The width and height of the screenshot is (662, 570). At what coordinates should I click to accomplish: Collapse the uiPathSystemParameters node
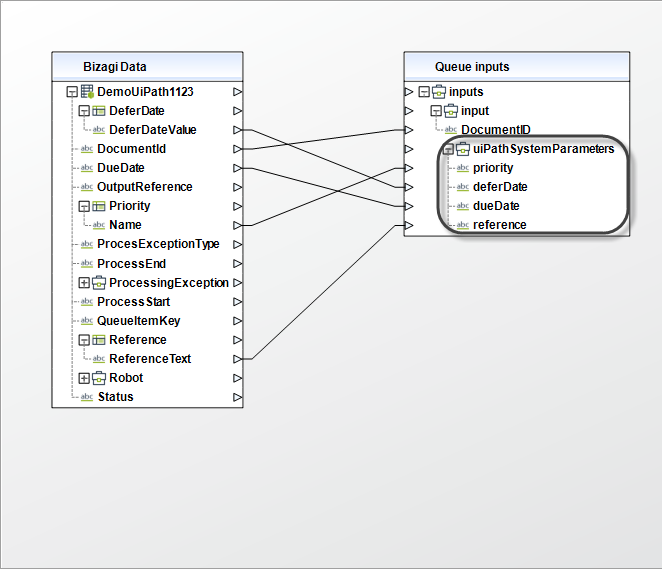tap(448, 149)
